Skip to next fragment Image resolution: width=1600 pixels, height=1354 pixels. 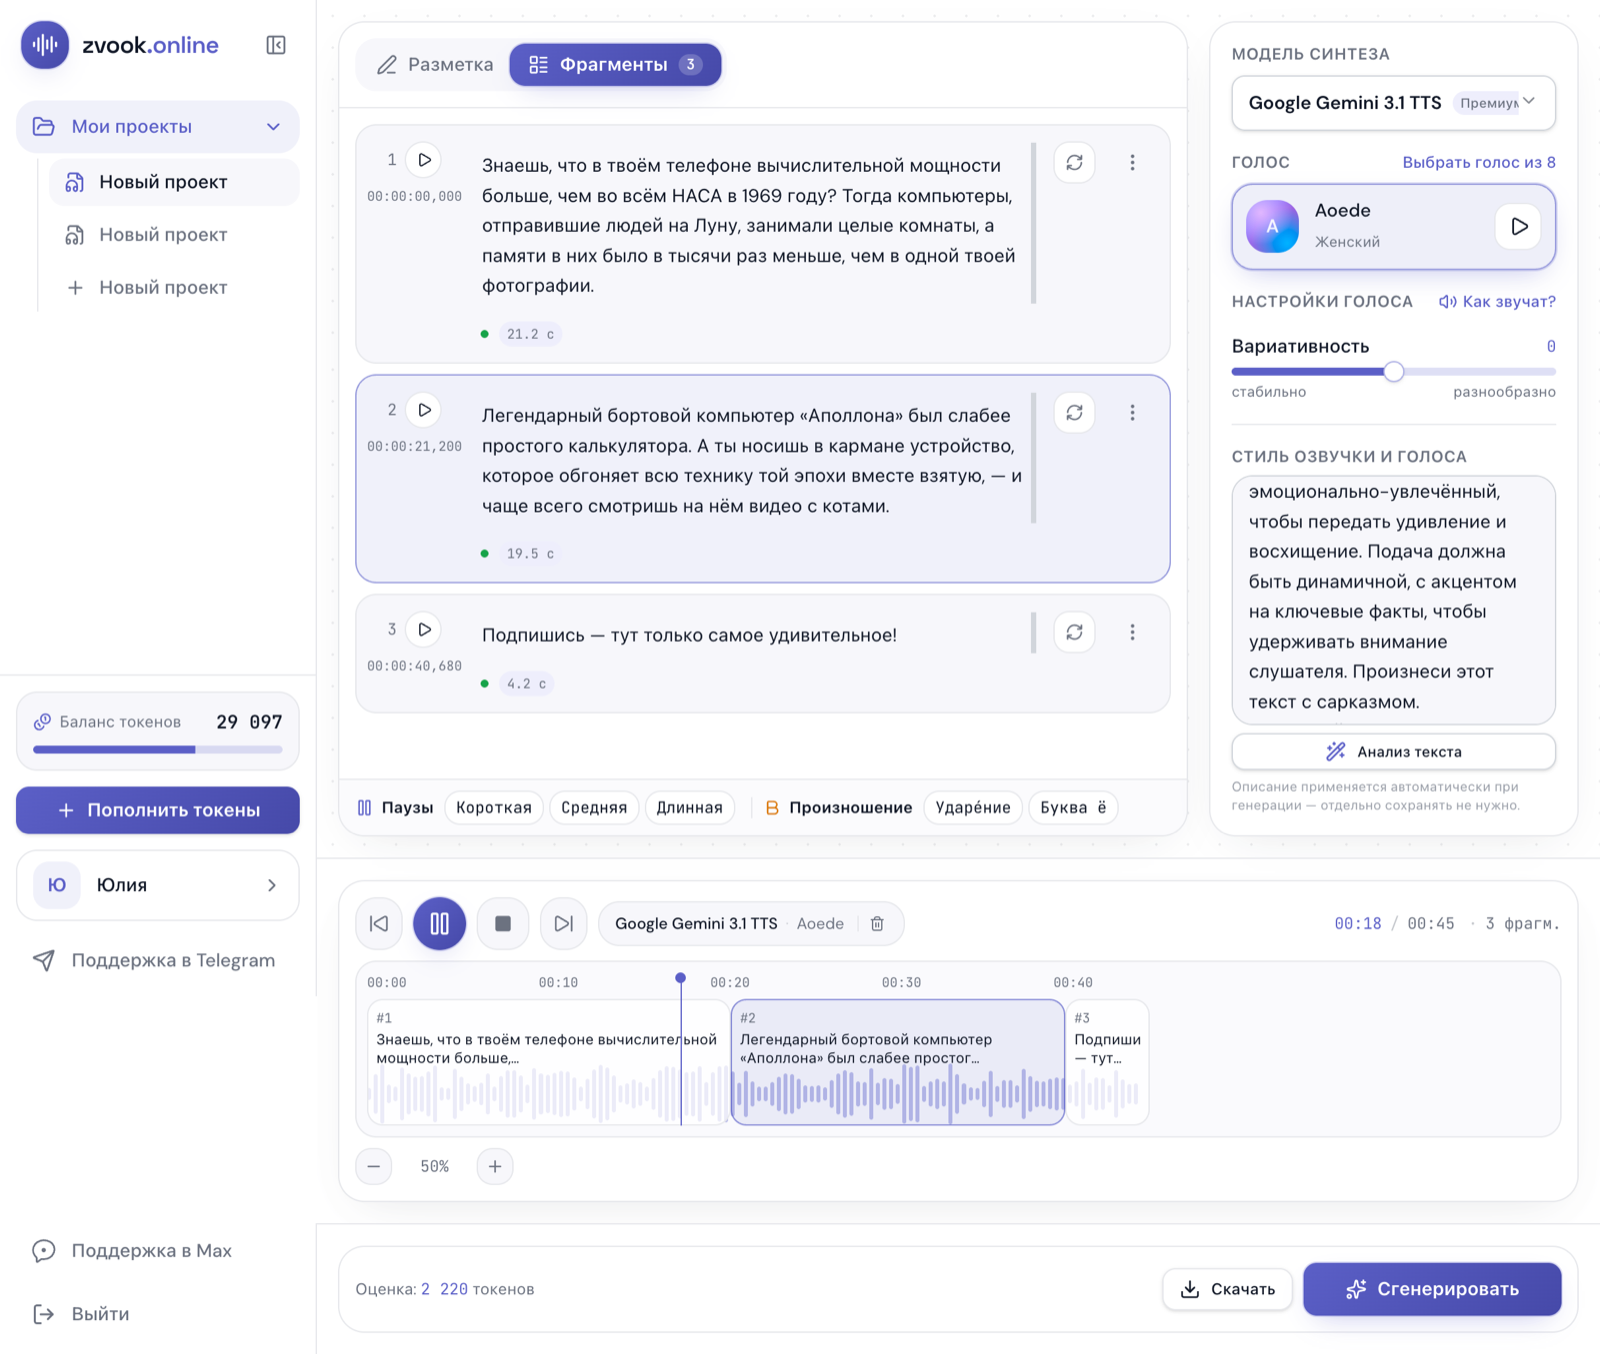[563, 924]
